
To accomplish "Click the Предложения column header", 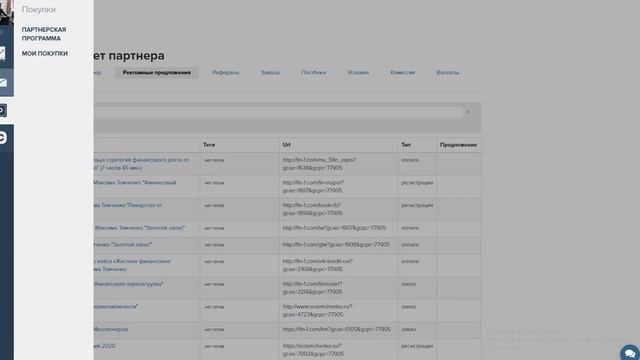I will (x=458, y=145).
